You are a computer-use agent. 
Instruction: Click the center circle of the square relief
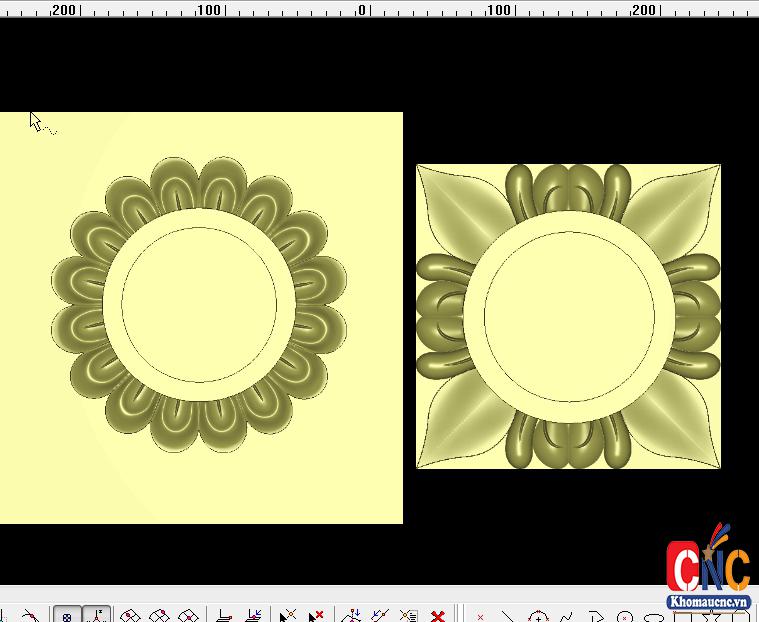point(569,316)
